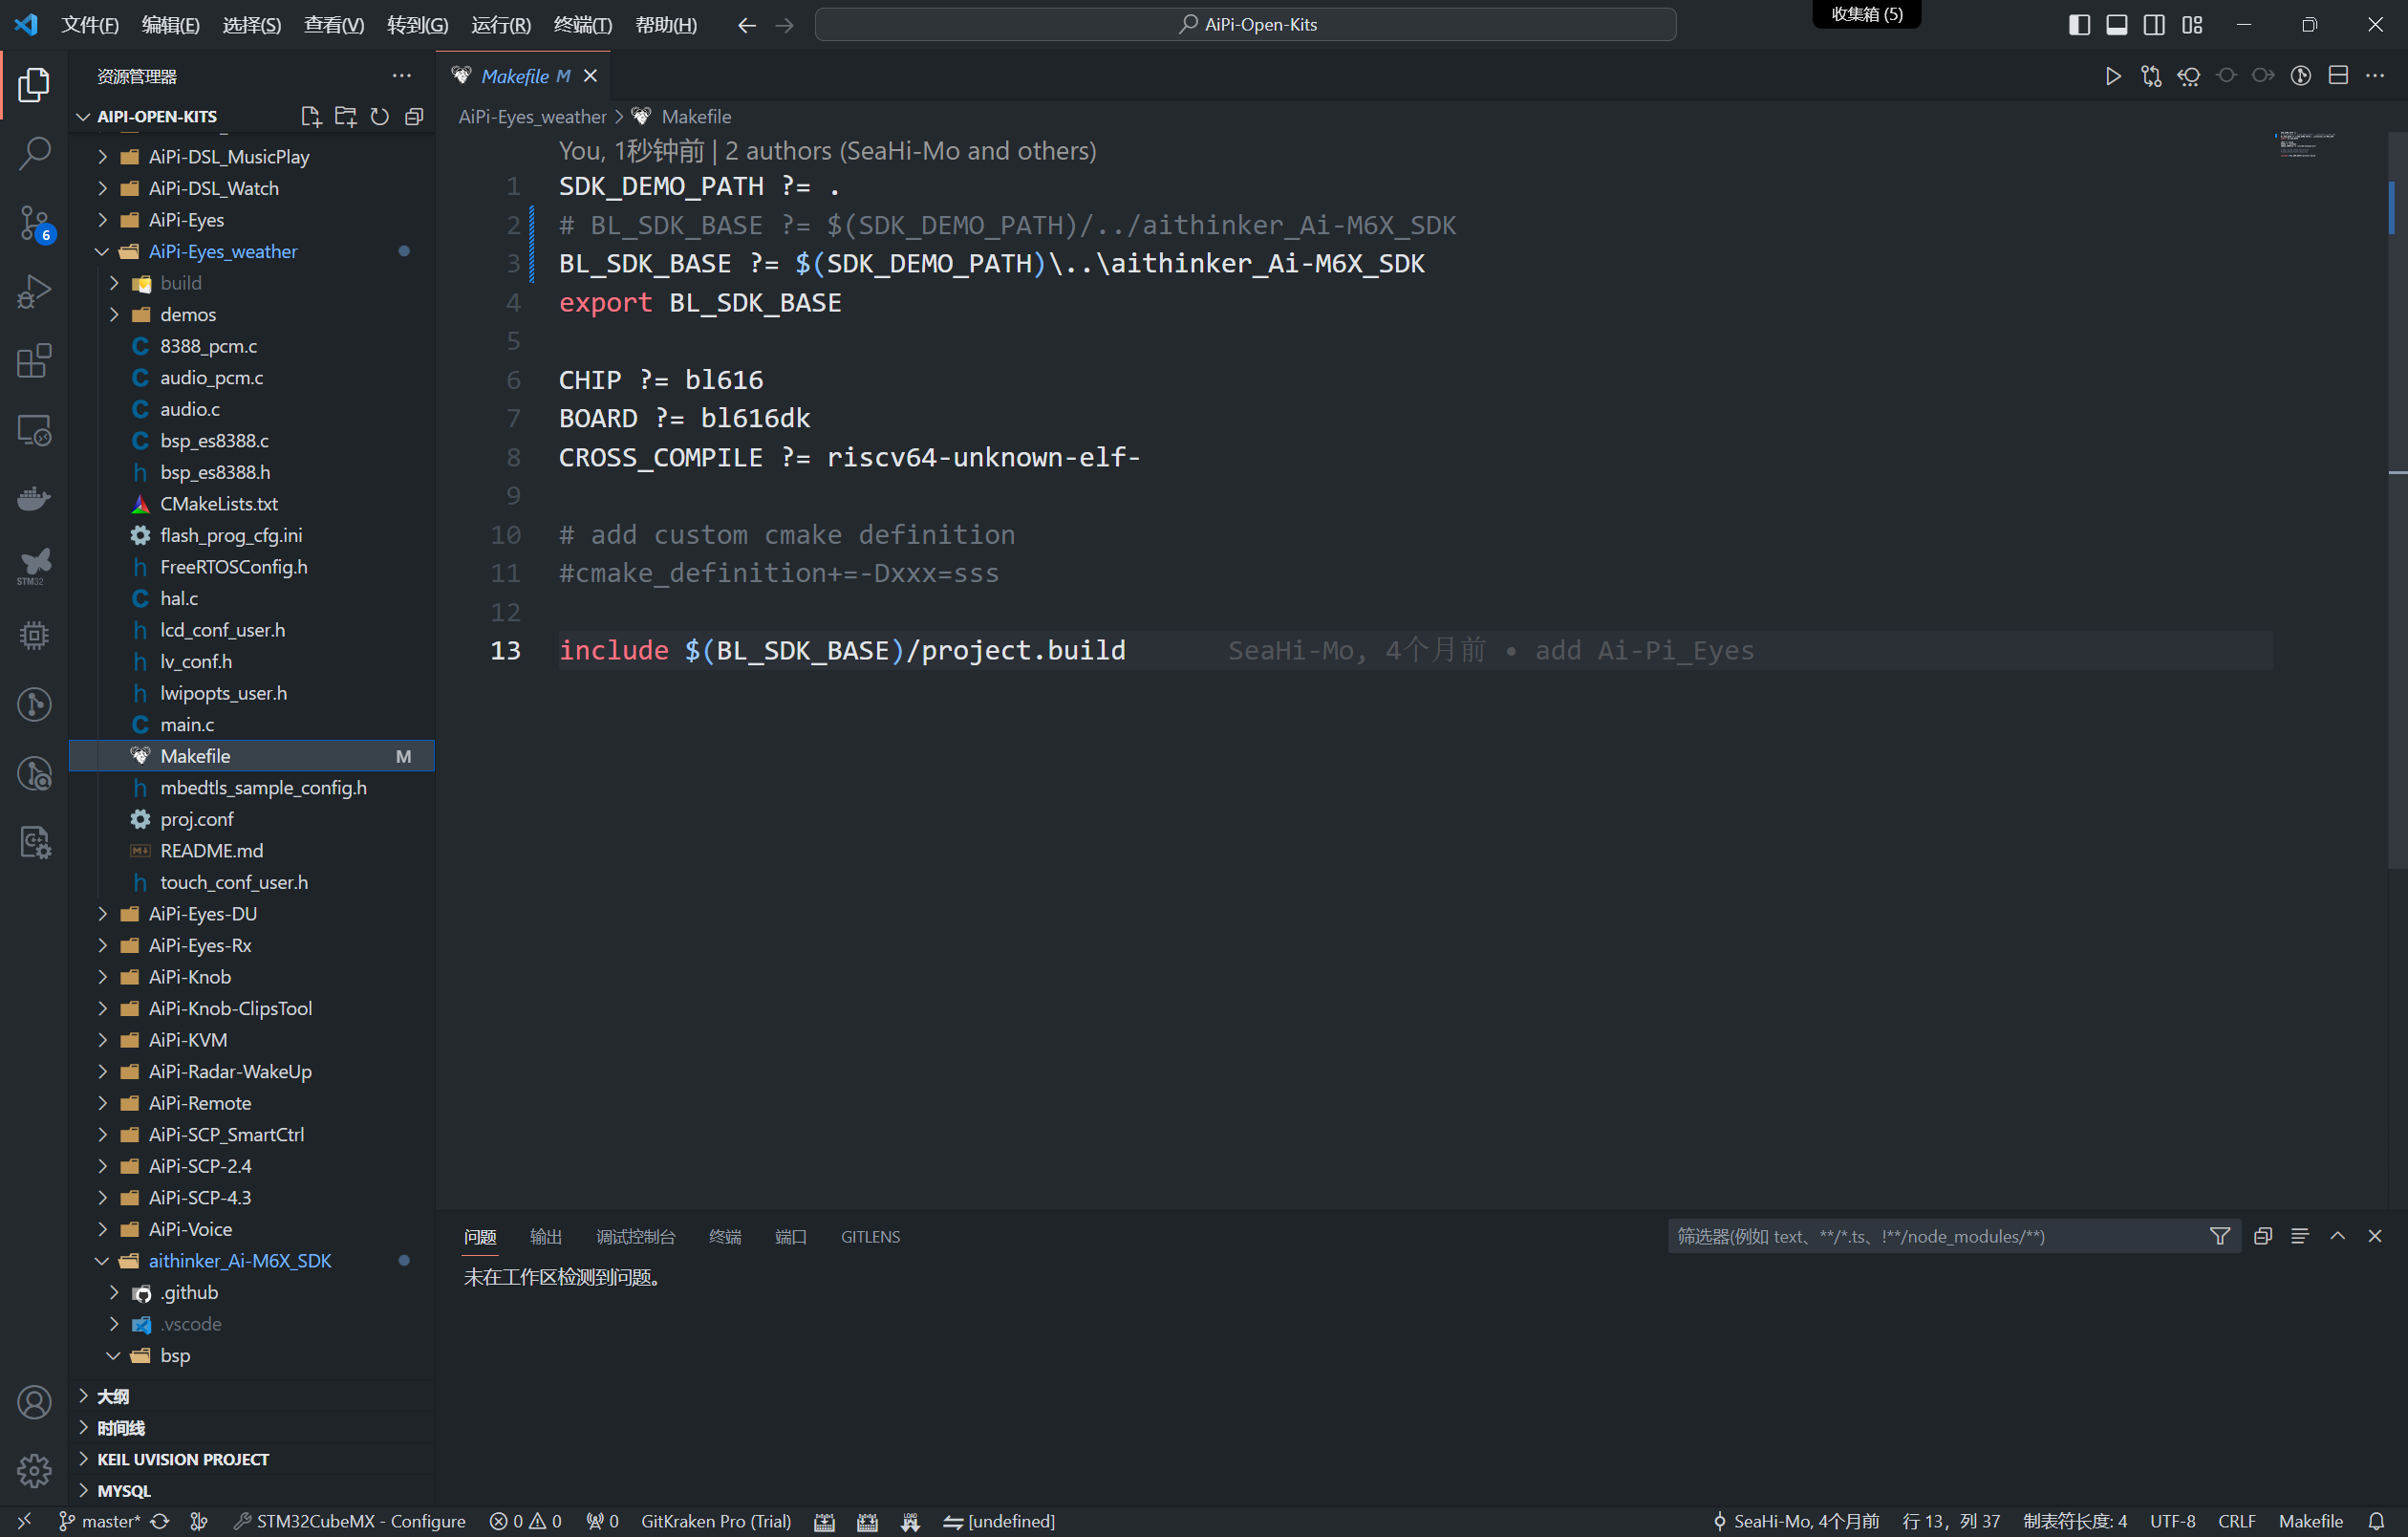Open editor More Actions menu
2408x1537 pixels.
[x=2375, y=76]
